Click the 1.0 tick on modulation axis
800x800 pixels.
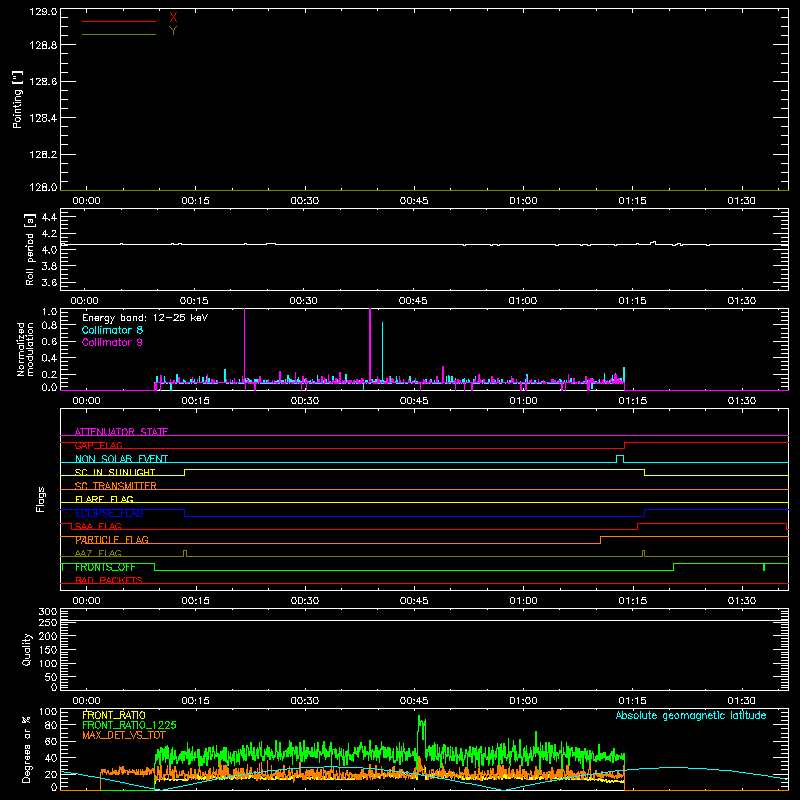tap(49, 312)
